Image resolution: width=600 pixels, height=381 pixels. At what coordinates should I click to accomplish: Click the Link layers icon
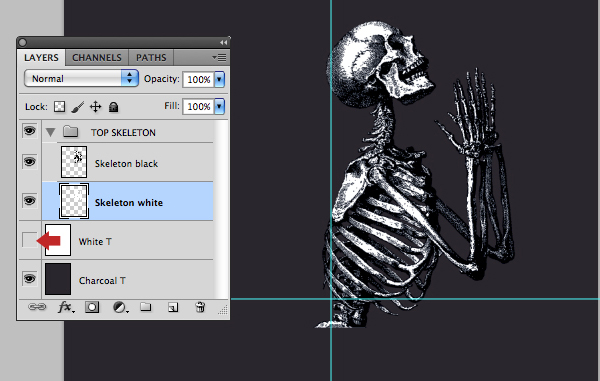pos(38,307)
